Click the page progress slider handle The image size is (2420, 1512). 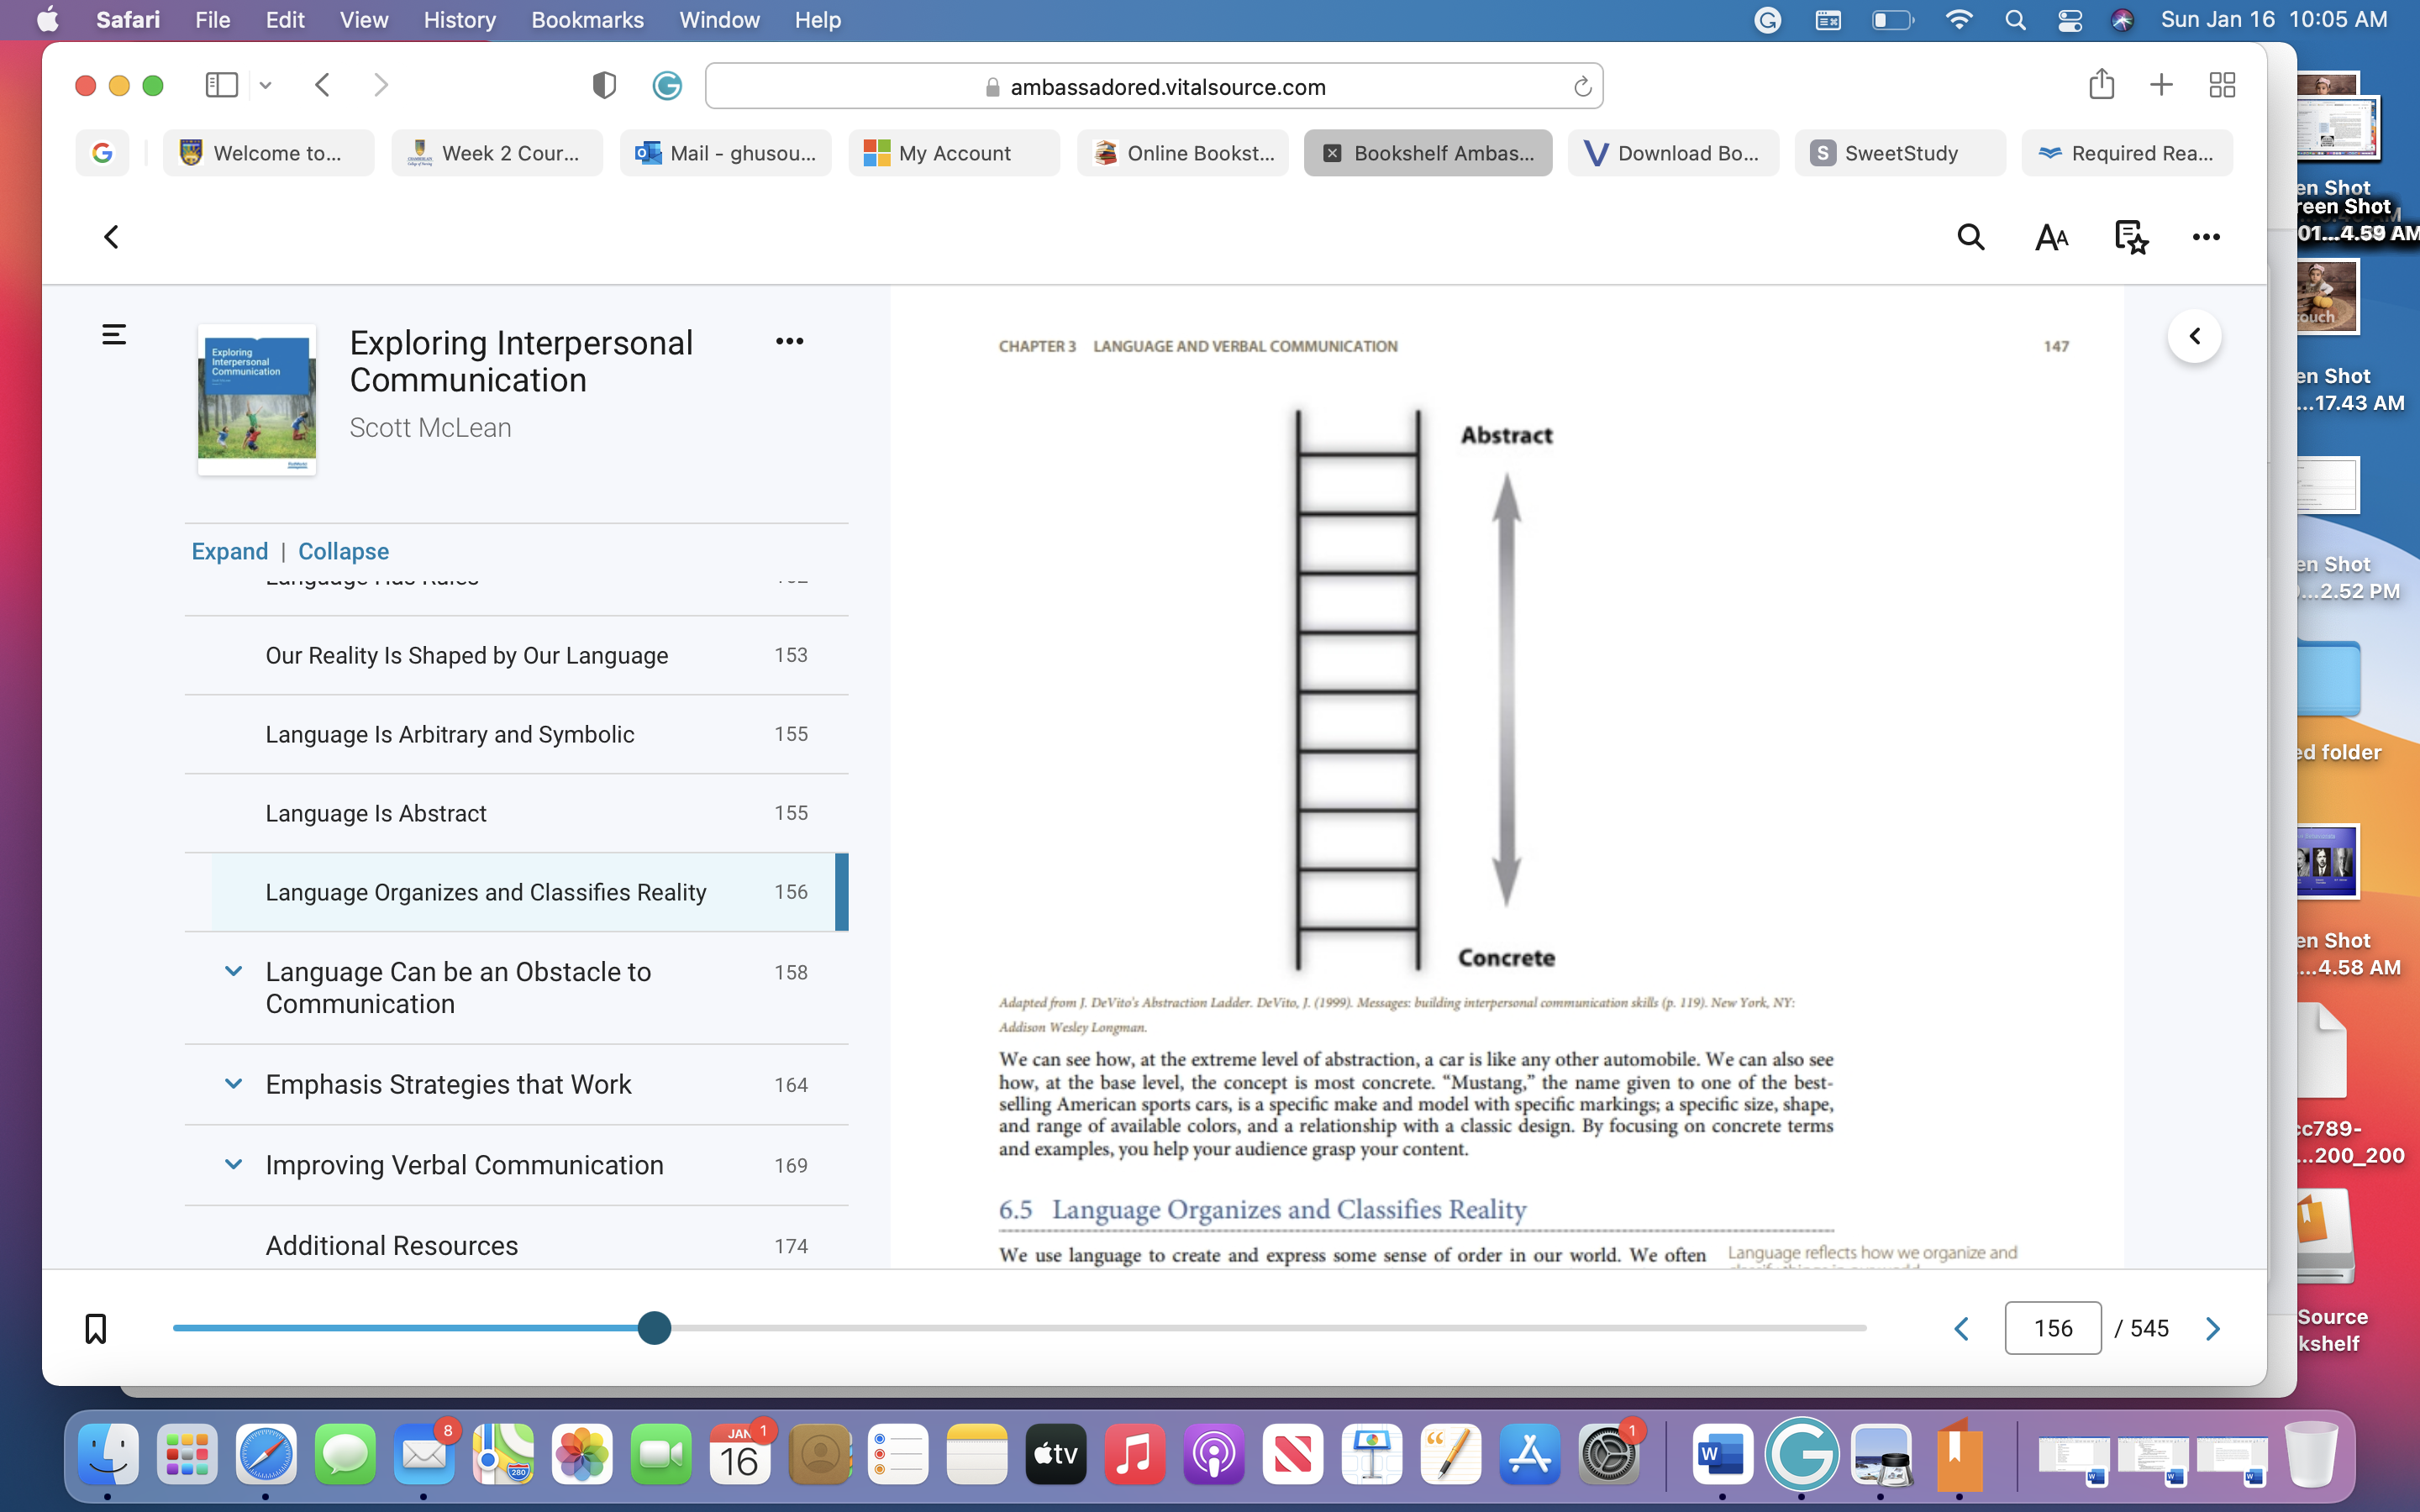(x=654, y=1328)
